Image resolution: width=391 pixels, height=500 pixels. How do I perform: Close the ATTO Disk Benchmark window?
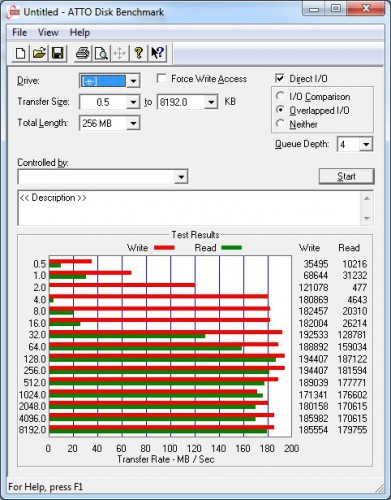click(366, 9)
